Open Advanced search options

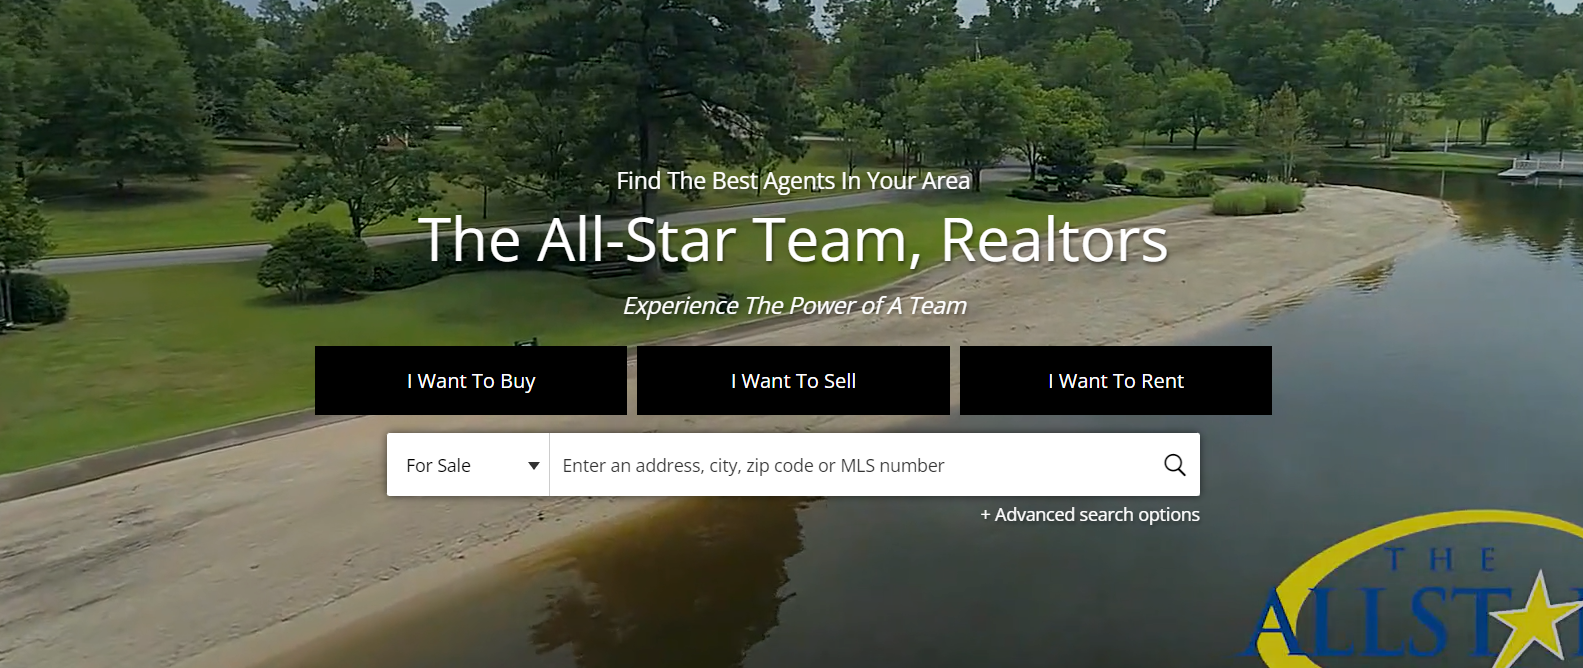(1090, 515)
